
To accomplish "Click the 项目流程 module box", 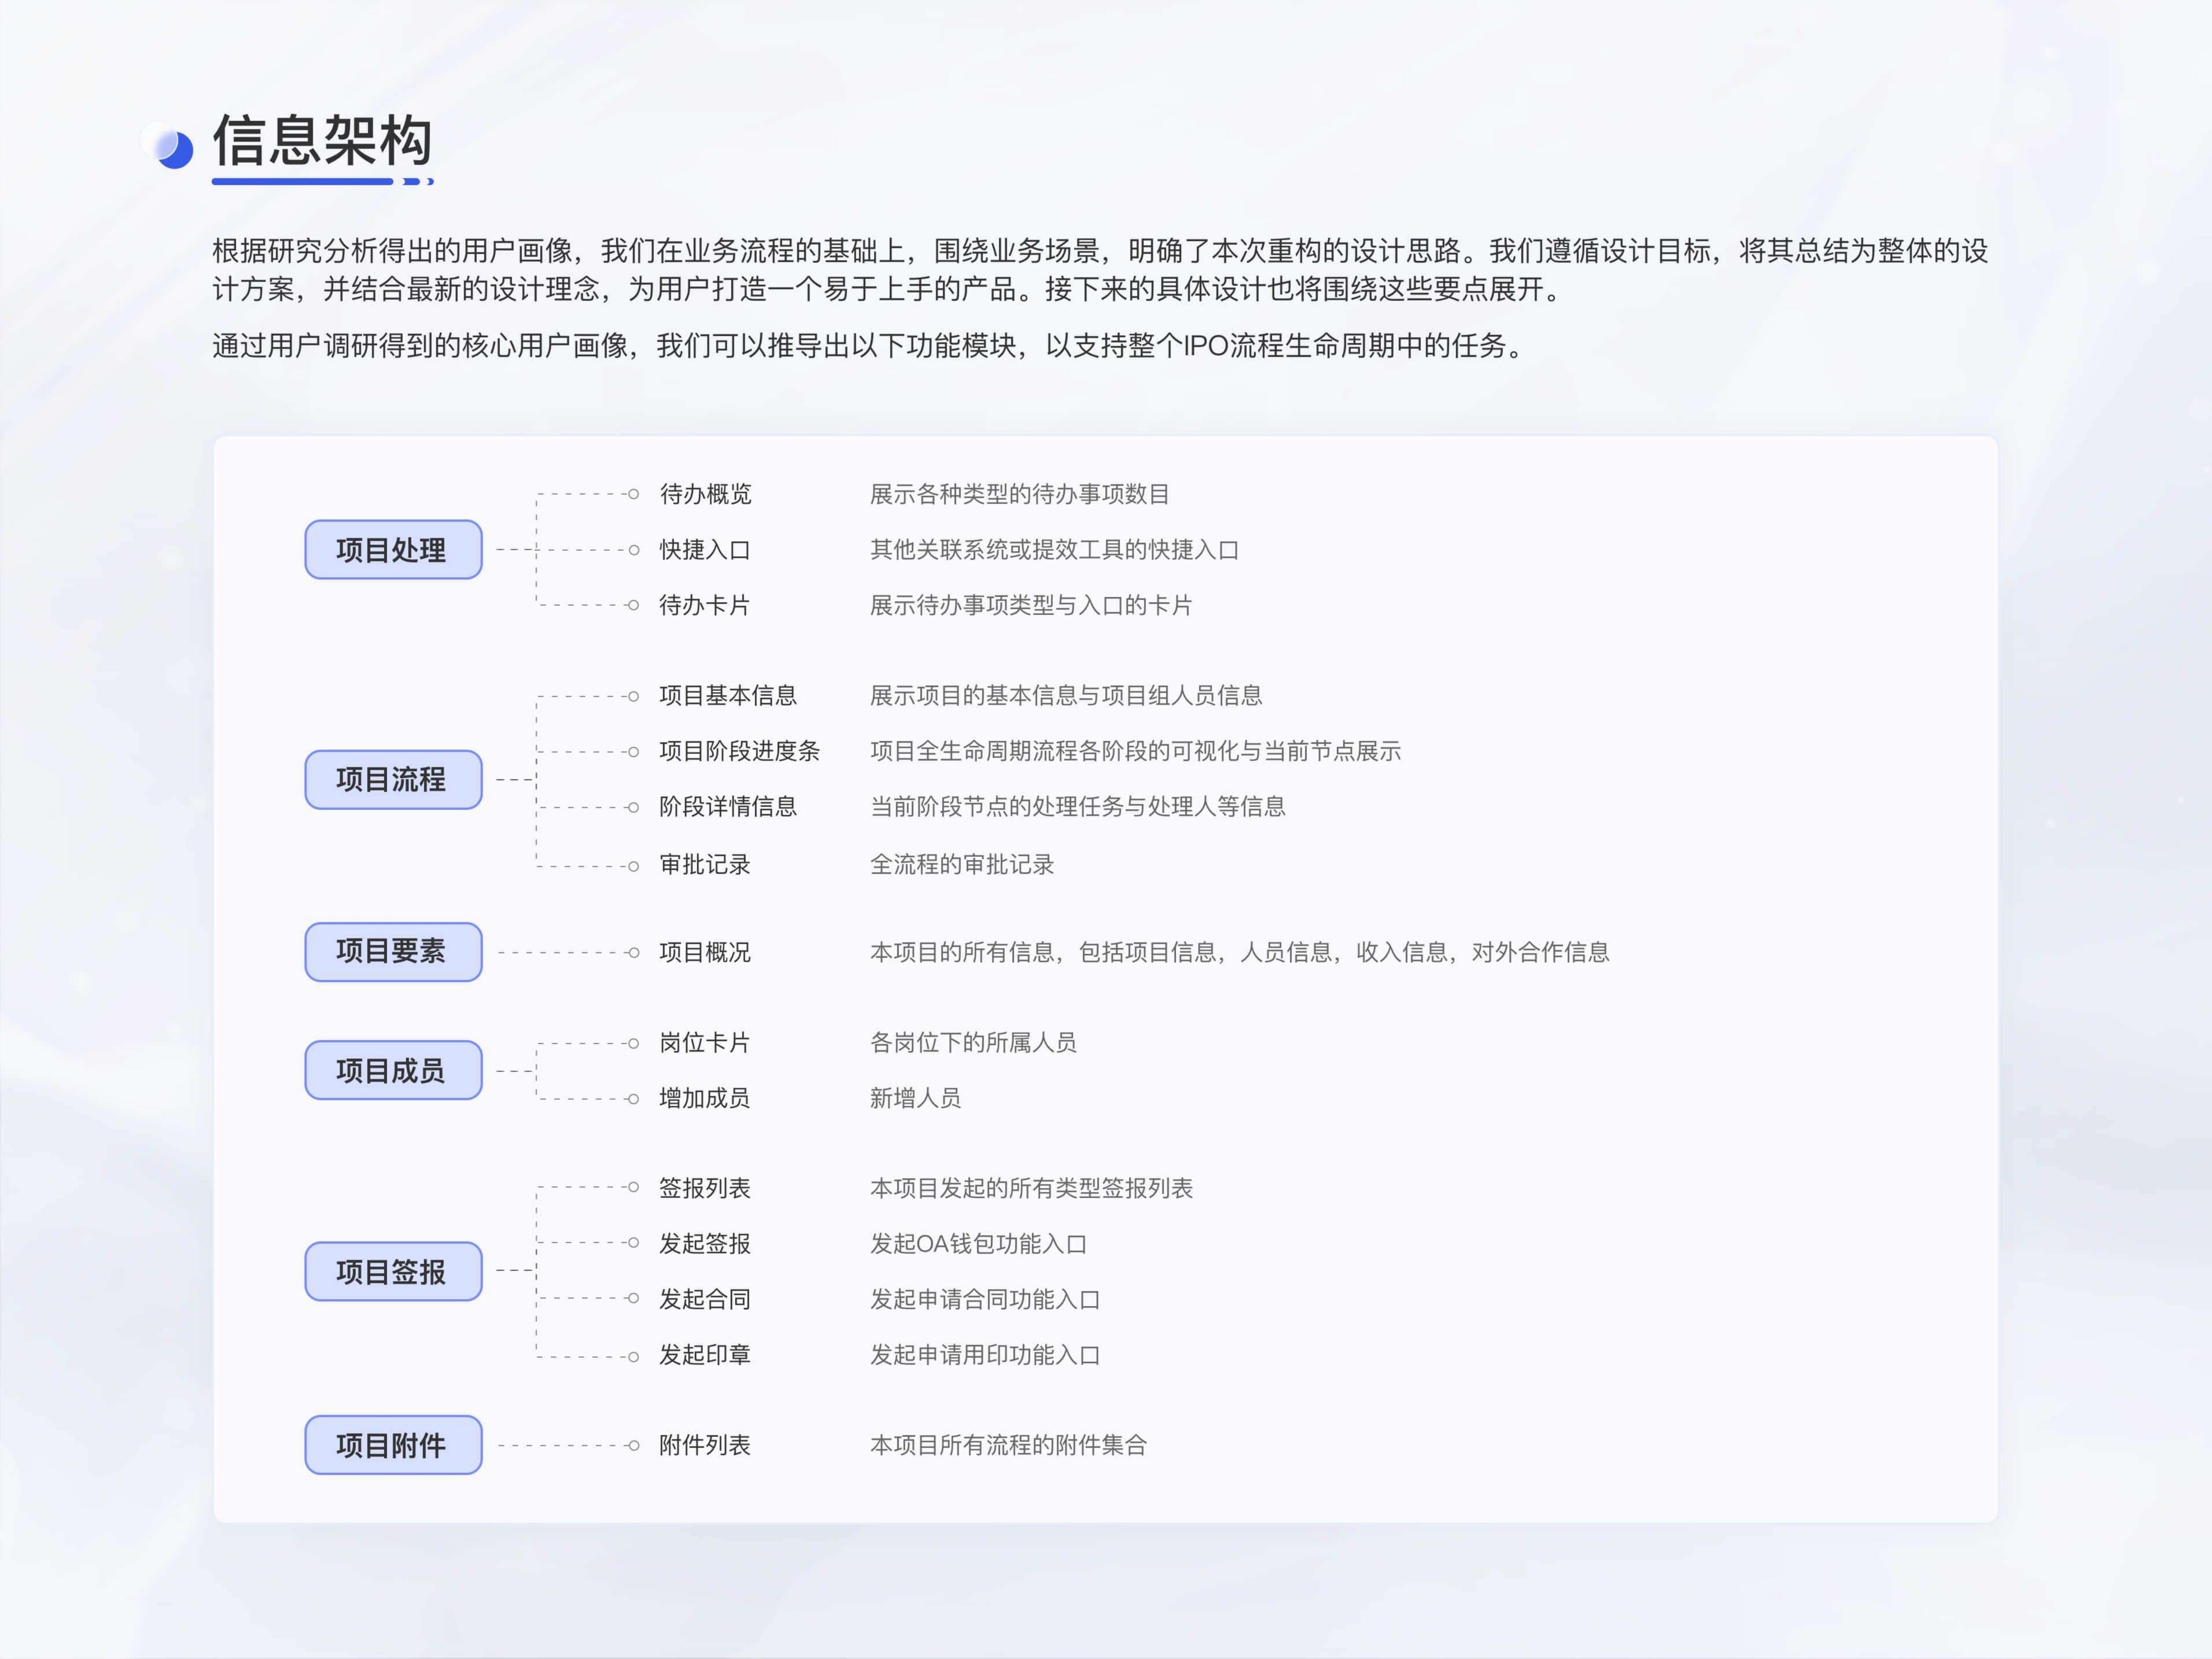I will 393,779.
